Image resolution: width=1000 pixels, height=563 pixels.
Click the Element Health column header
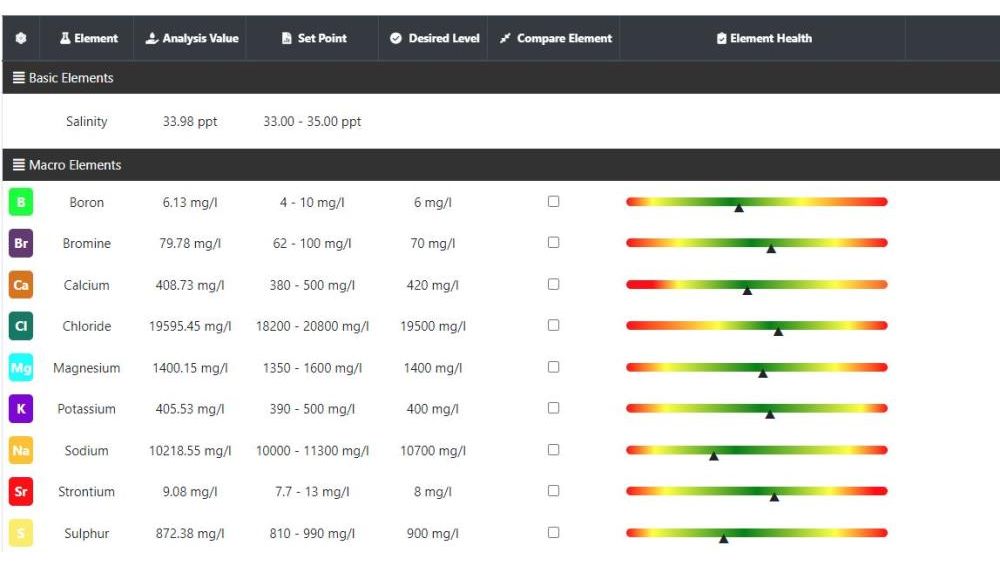coord(764,39)
